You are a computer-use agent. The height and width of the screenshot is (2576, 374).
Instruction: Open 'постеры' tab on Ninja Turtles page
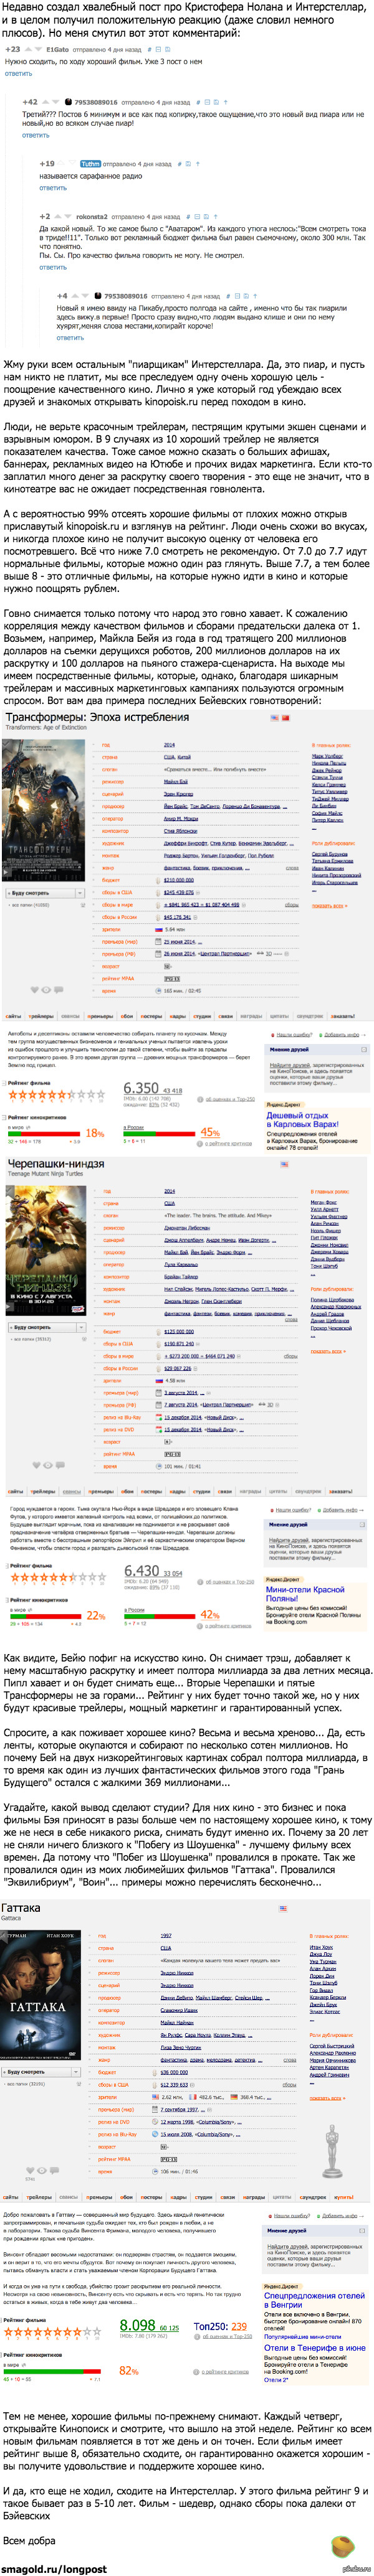151,1491
